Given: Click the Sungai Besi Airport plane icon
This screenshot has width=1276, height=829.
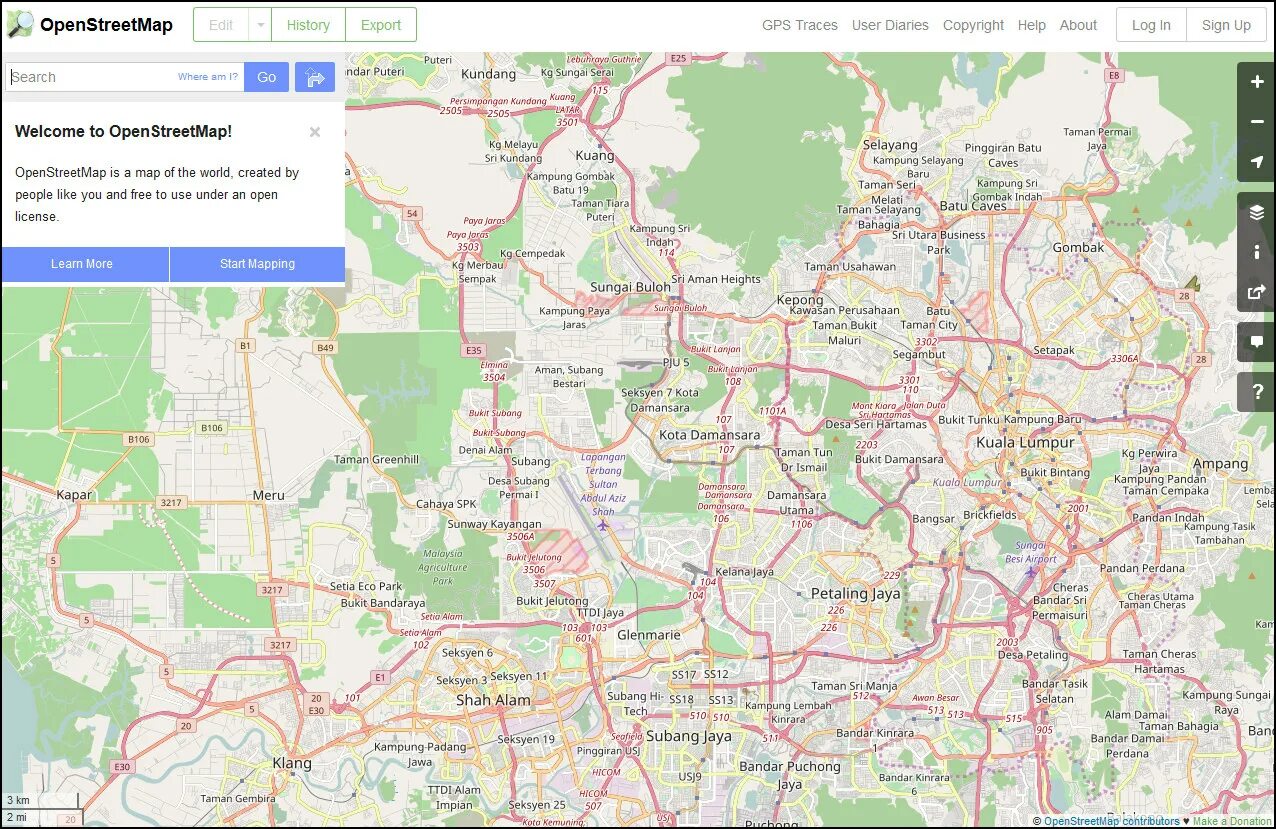Looking at the screenshot, I should pyautogui.click(x=1030, y=572).
